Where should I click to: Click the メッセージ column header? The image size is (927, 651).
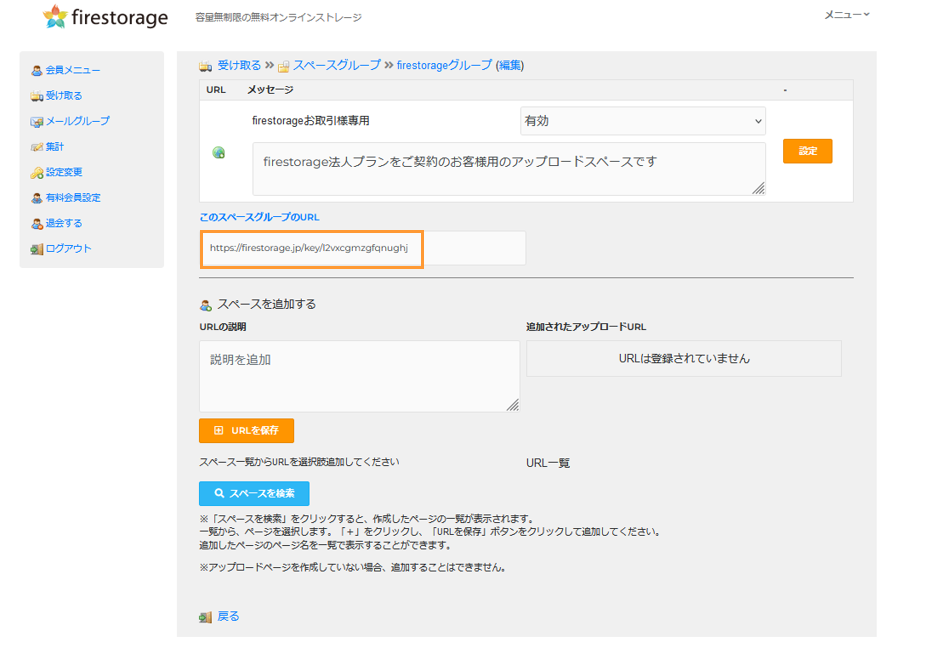[270, 90]
